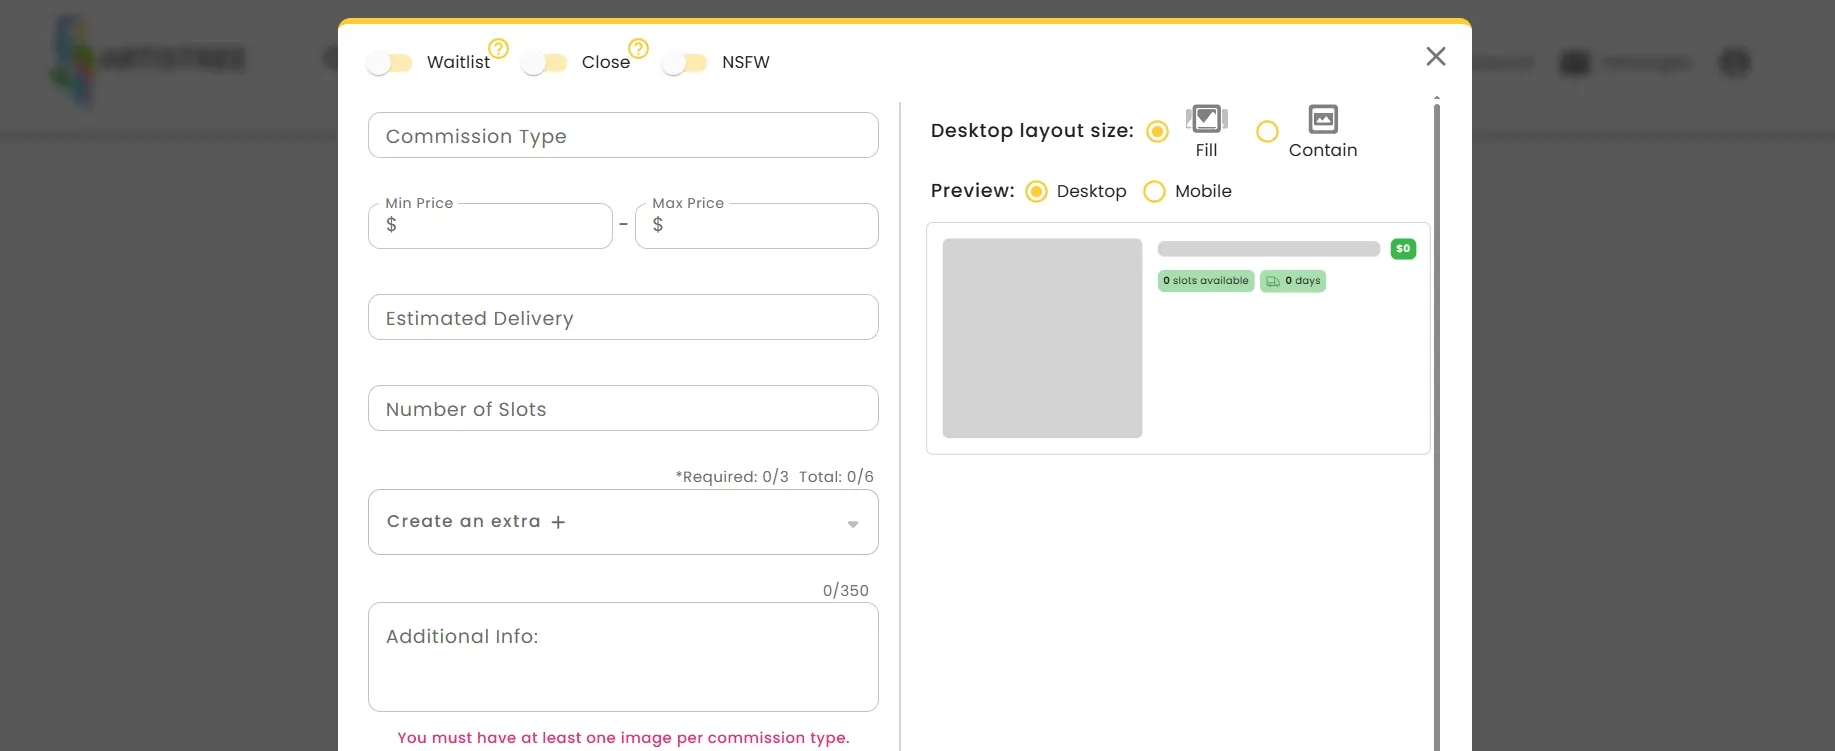Click the Contain layout icon
The height and width of the screenshot is (751, 1835).
coord(1323,119)
